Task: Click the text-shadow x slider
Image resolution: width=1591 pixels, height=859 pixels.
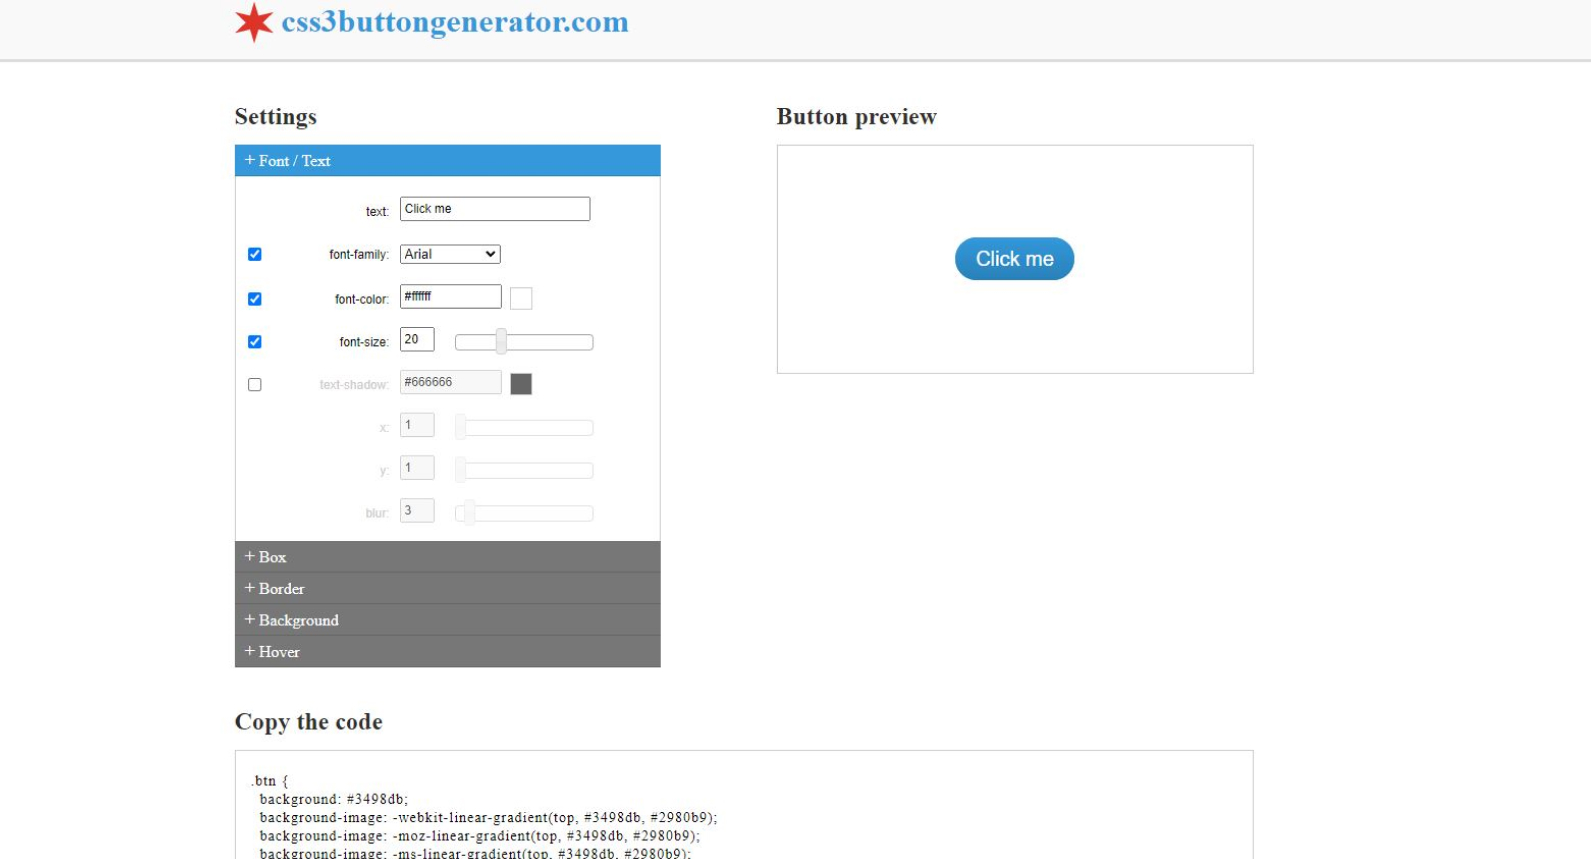Action: tap(524, 428)
